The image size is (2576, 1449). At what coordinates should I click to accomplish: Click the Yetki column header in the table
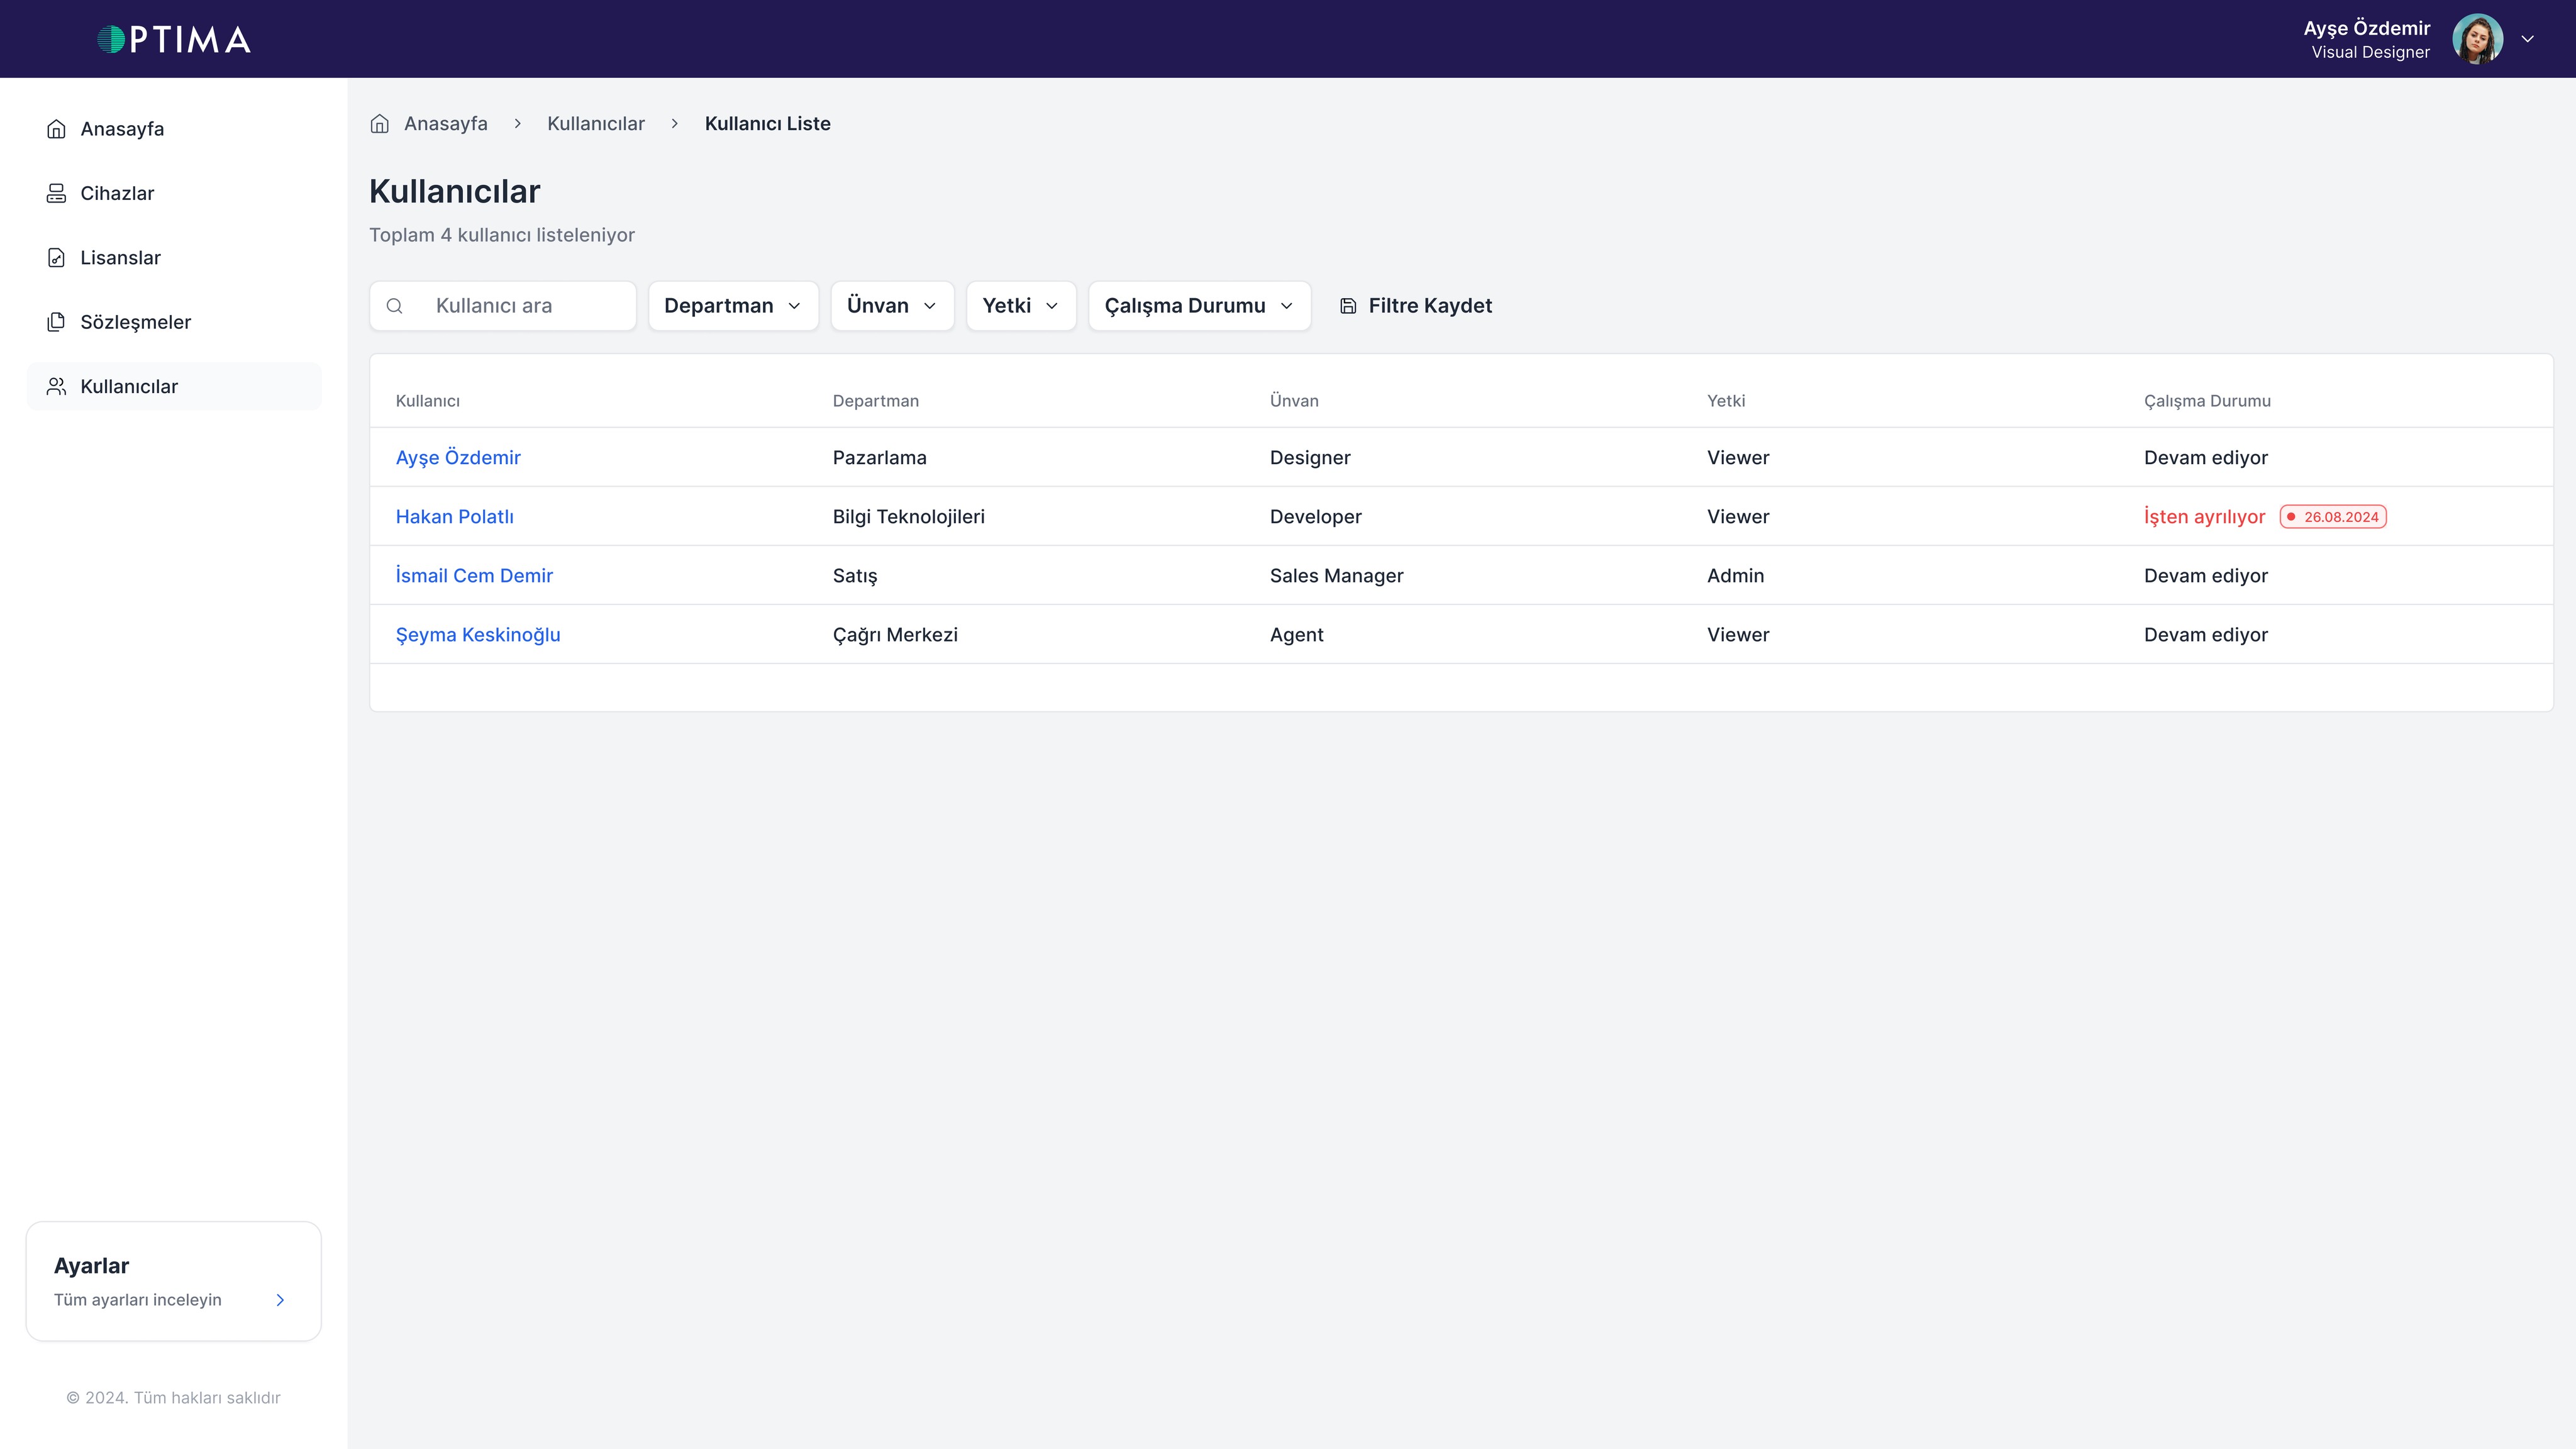pos(1726,401)
